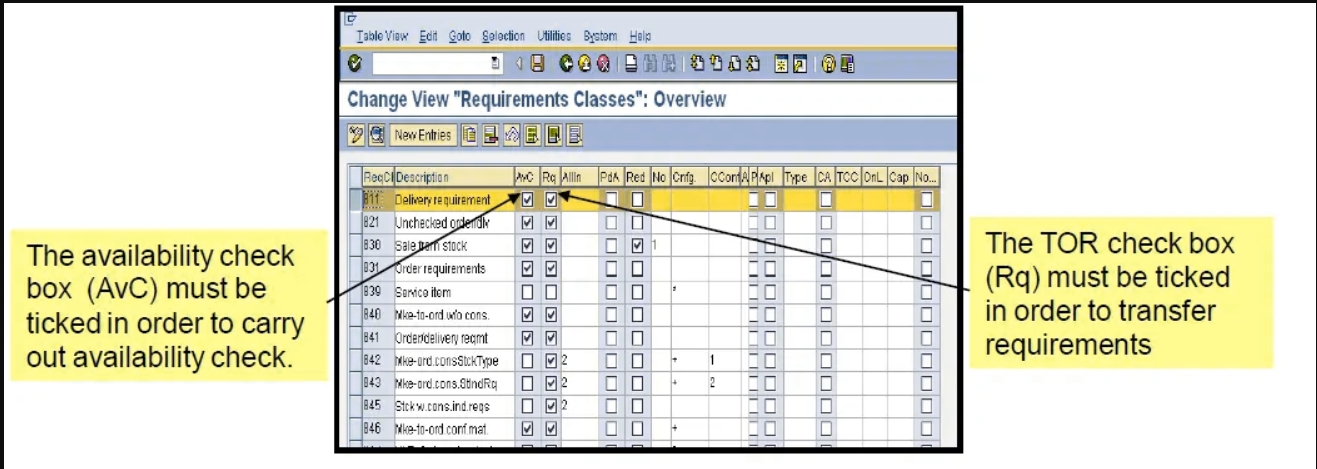1317x469 pixels.
Task: Click the Details magnifier icon
Action: click(x=376, y=134)
